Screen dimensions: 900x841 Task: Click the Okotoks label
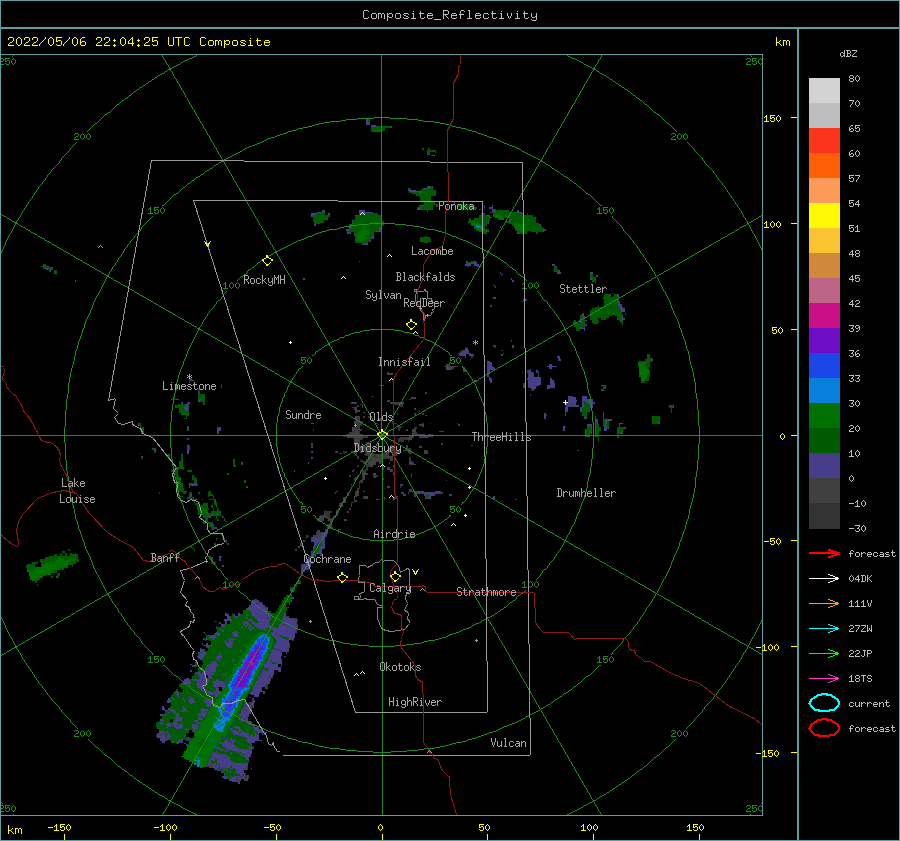point(400,667)
